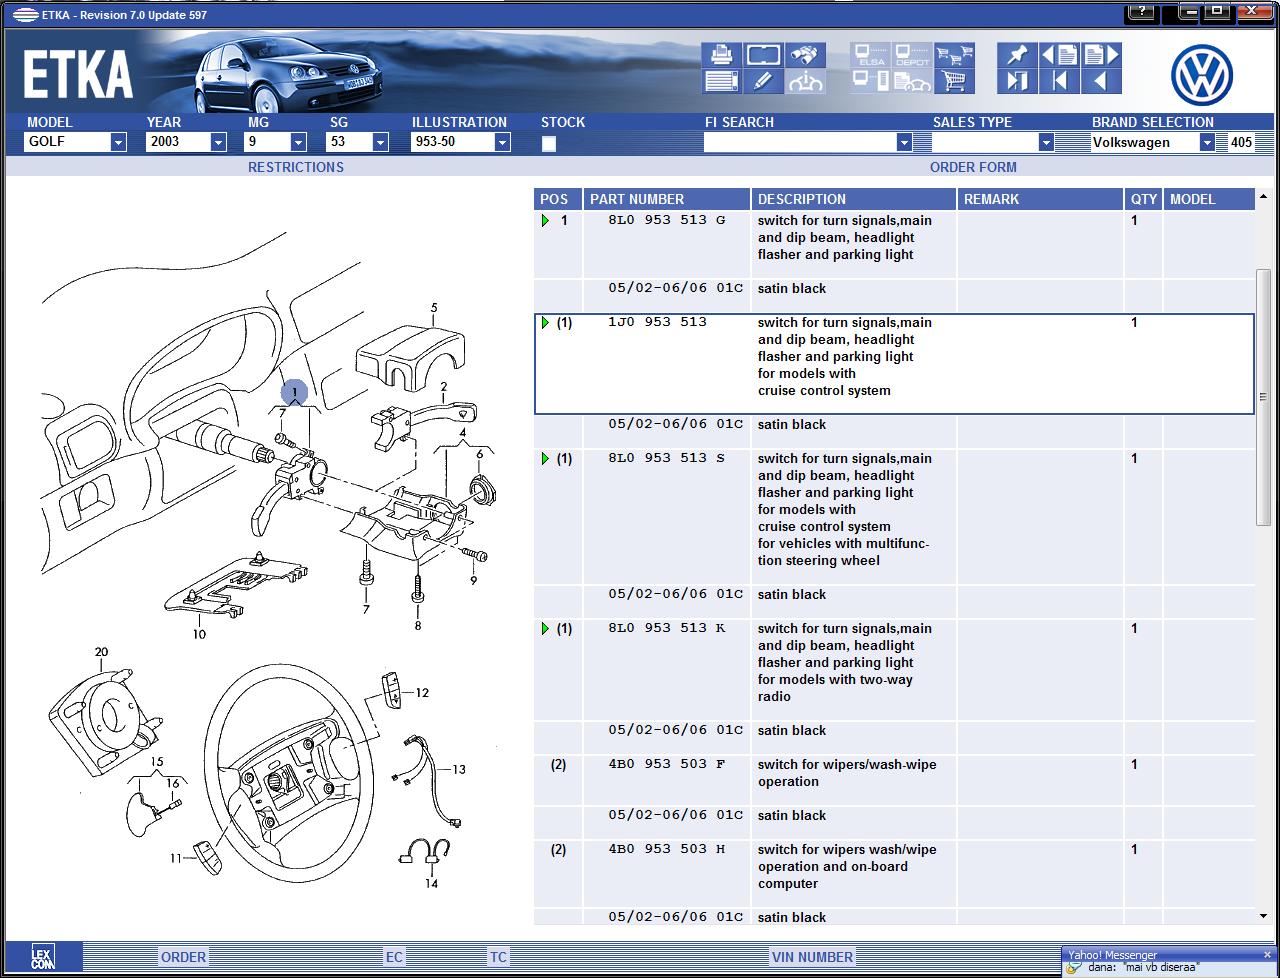Click the document and car icon
The width and height of the screenshot is (1280, 978).
point(912,82)
